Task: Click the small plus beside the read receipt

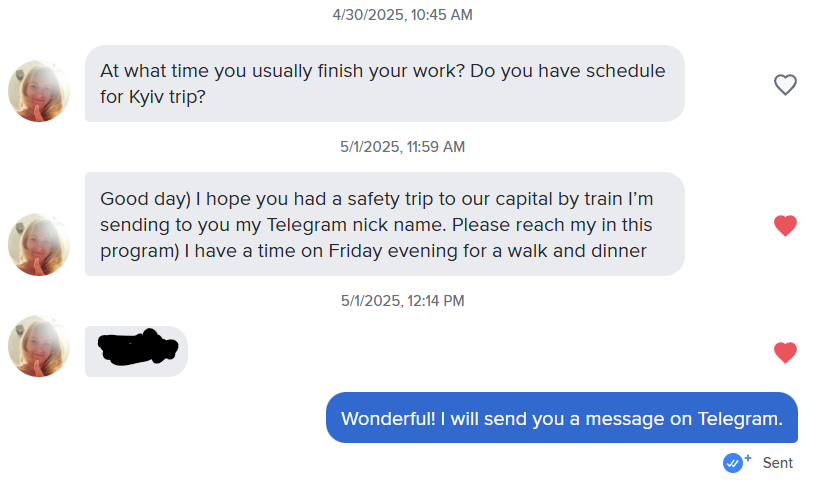Action: click(748, 458)
